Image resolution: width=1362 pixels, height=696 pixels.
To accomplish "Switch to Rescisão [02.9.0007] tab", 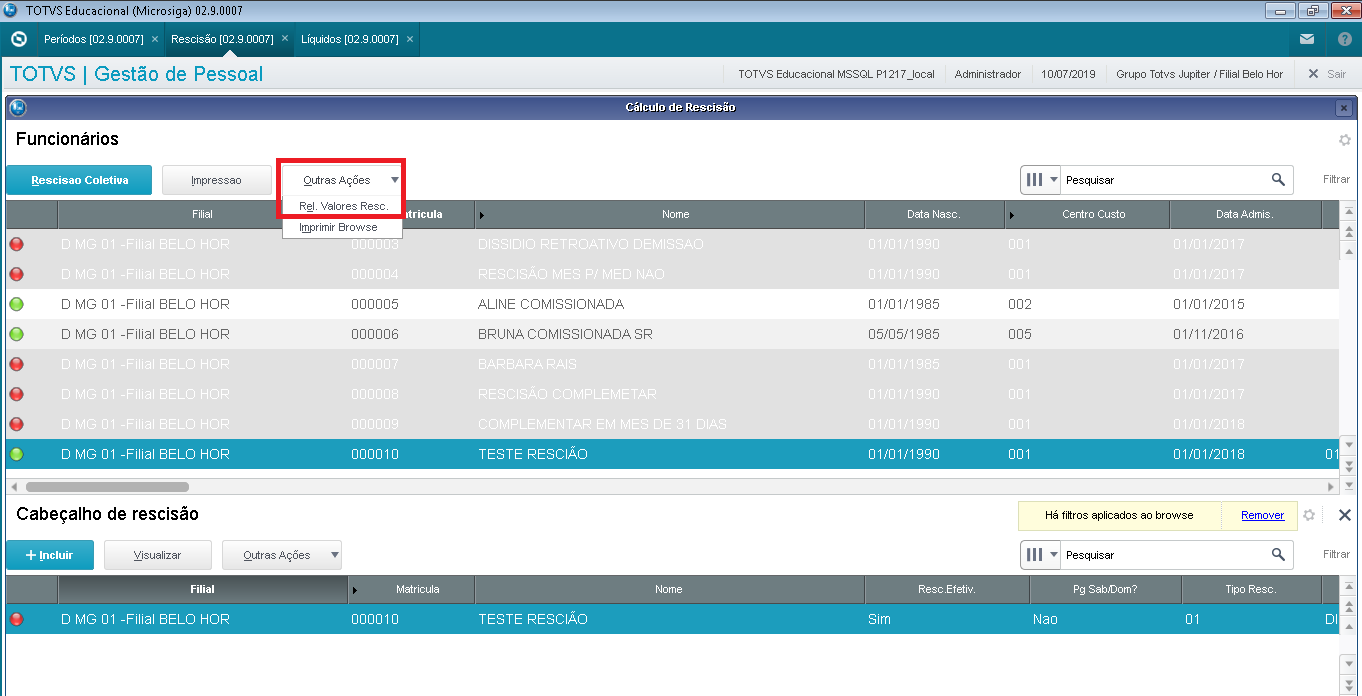I will 222,39.
